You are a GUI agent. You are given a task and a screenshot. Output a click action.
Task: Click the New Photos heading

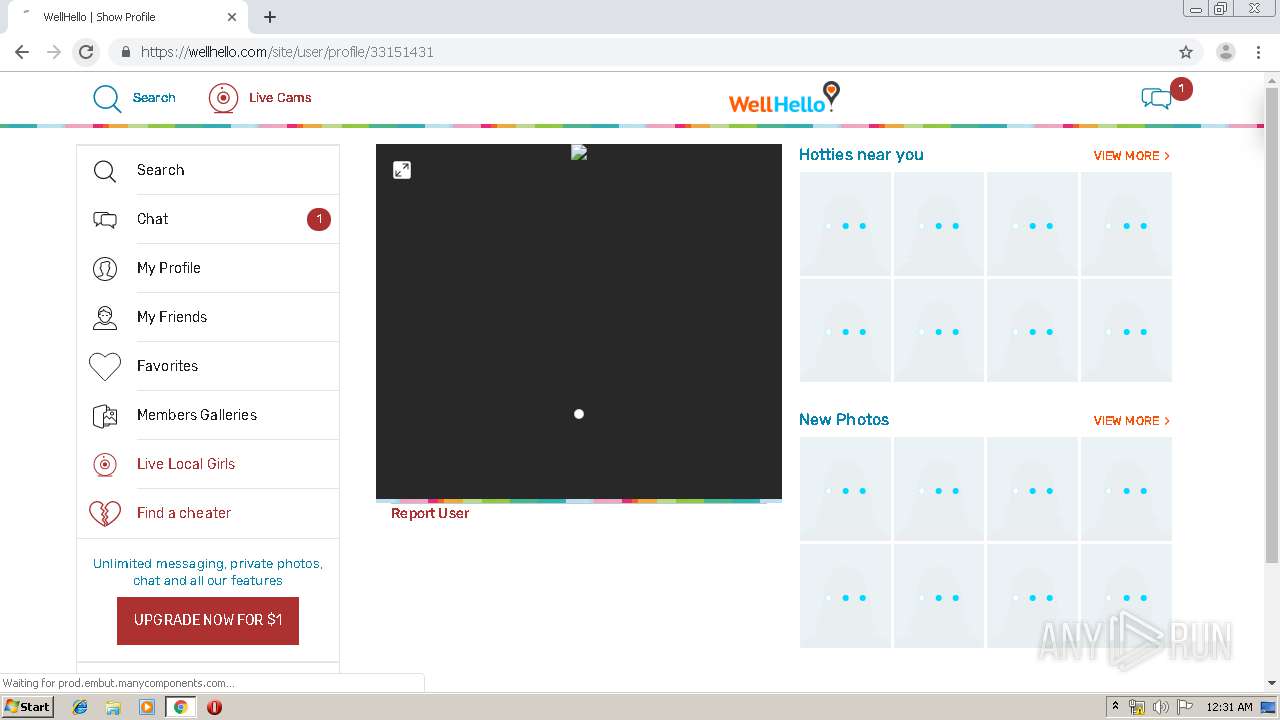[844, 420]
